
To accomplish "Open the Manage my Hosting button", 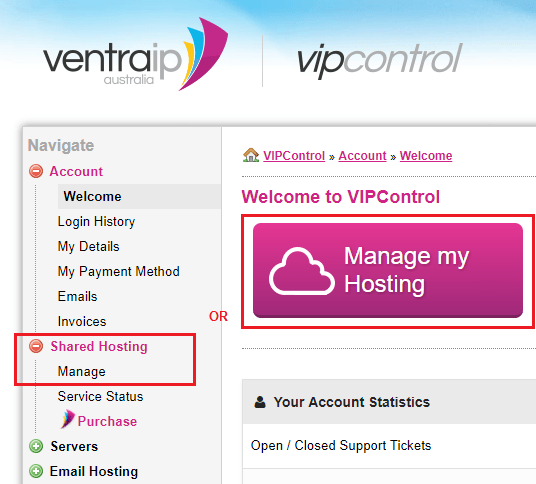I will (388, 270).
